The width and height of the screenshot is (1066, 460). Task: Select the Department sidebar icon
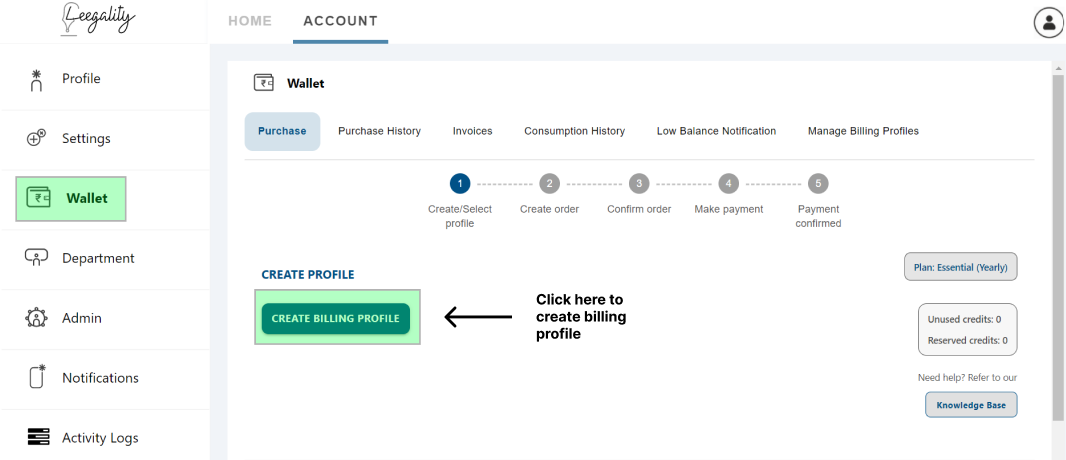pyautogui.click(x=37, y=258)
